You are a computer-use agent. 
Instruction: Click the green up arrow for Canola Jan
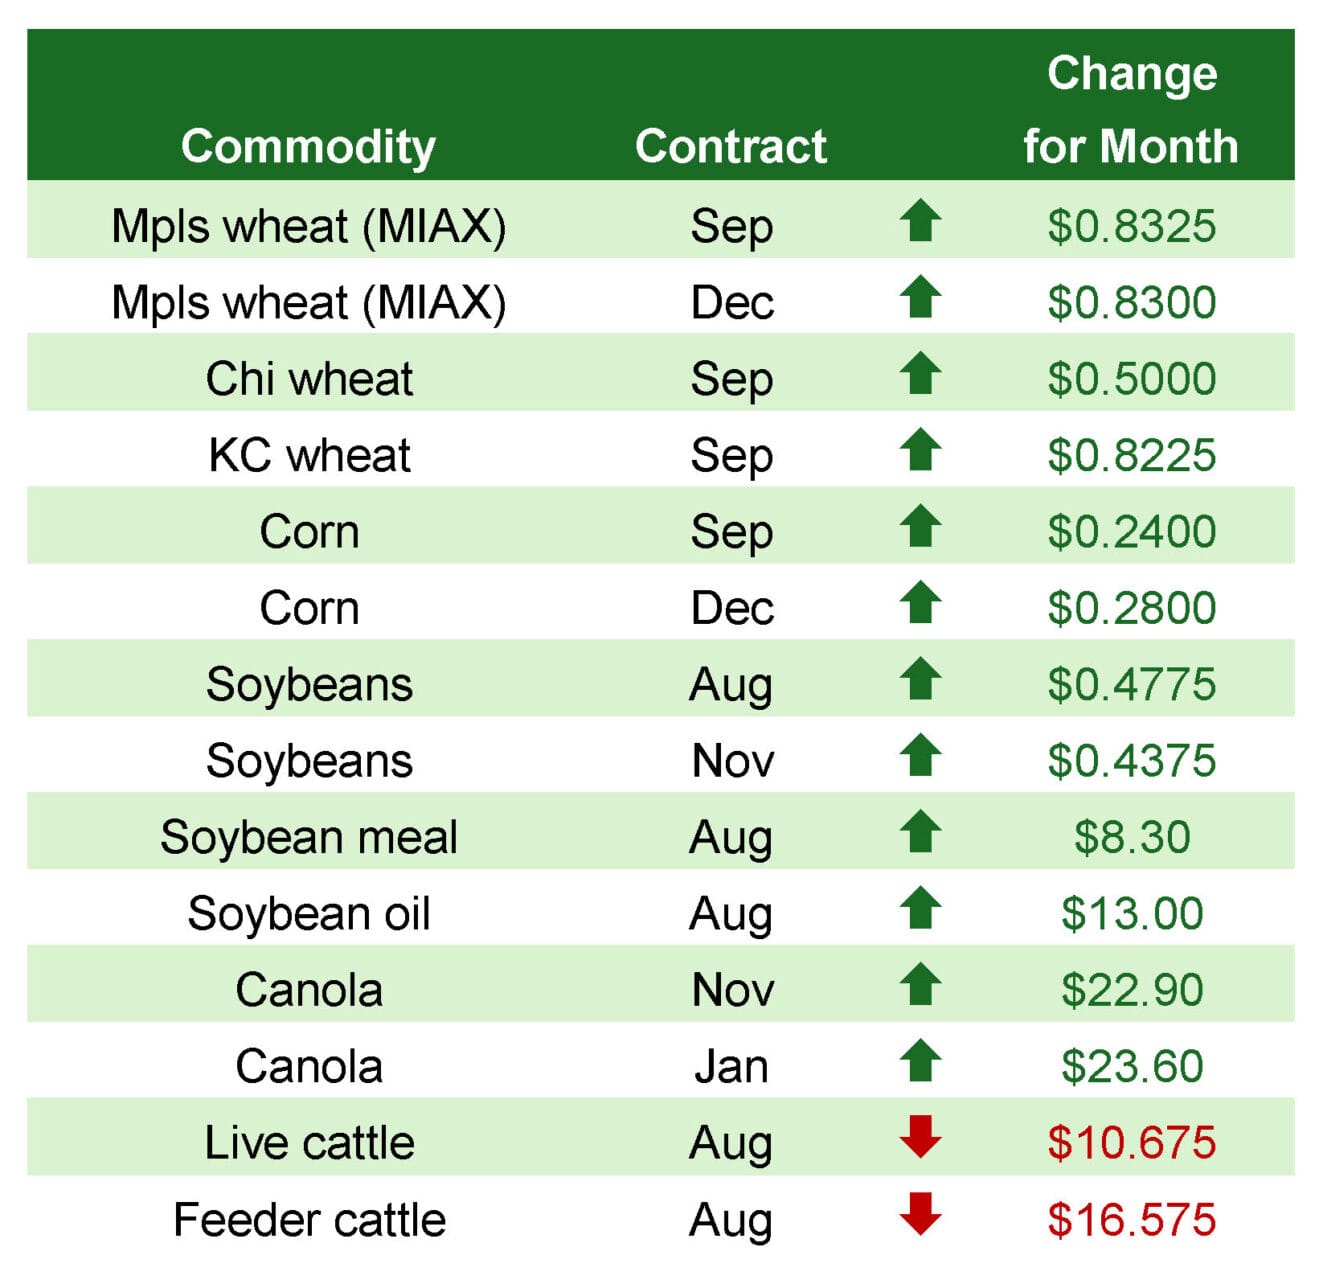point(920,1062)
